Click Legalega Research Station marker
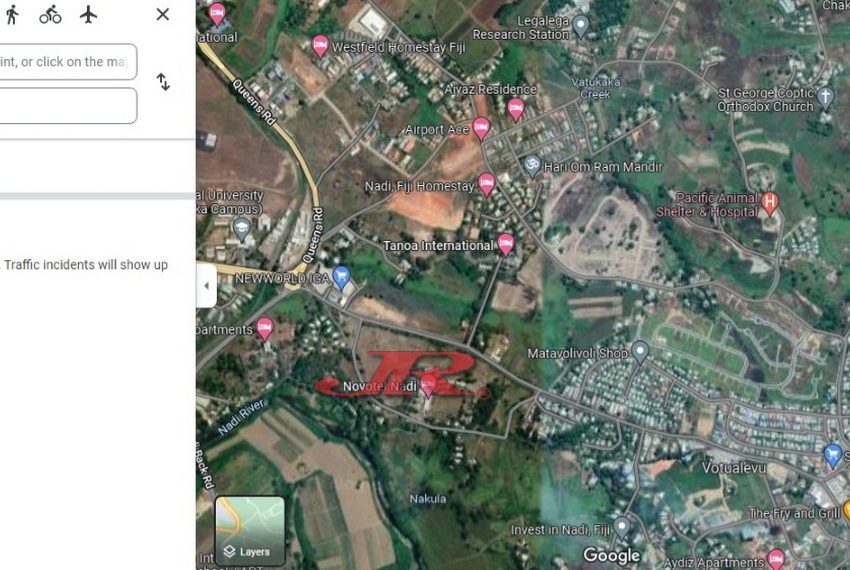850x570 pixels. point(581,25)
